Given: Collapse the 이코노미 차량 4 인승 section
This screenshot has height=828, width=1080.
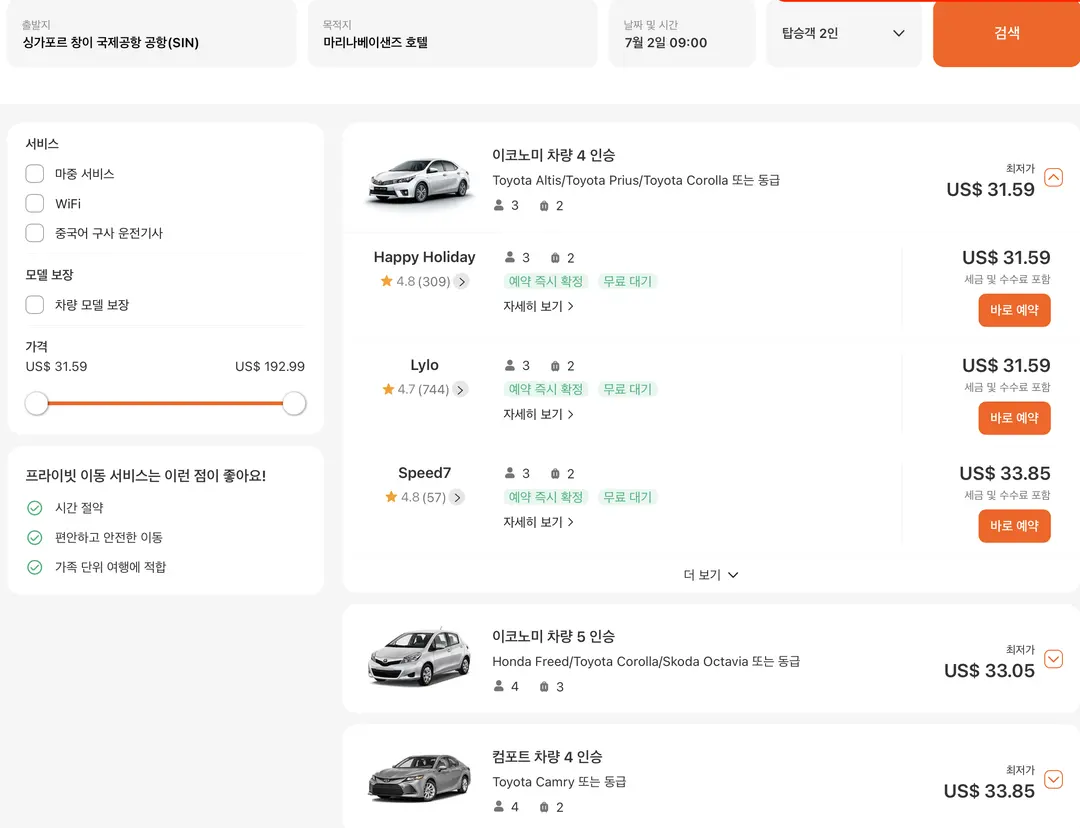Looking at the screenshot, I should pos(1053,178).
